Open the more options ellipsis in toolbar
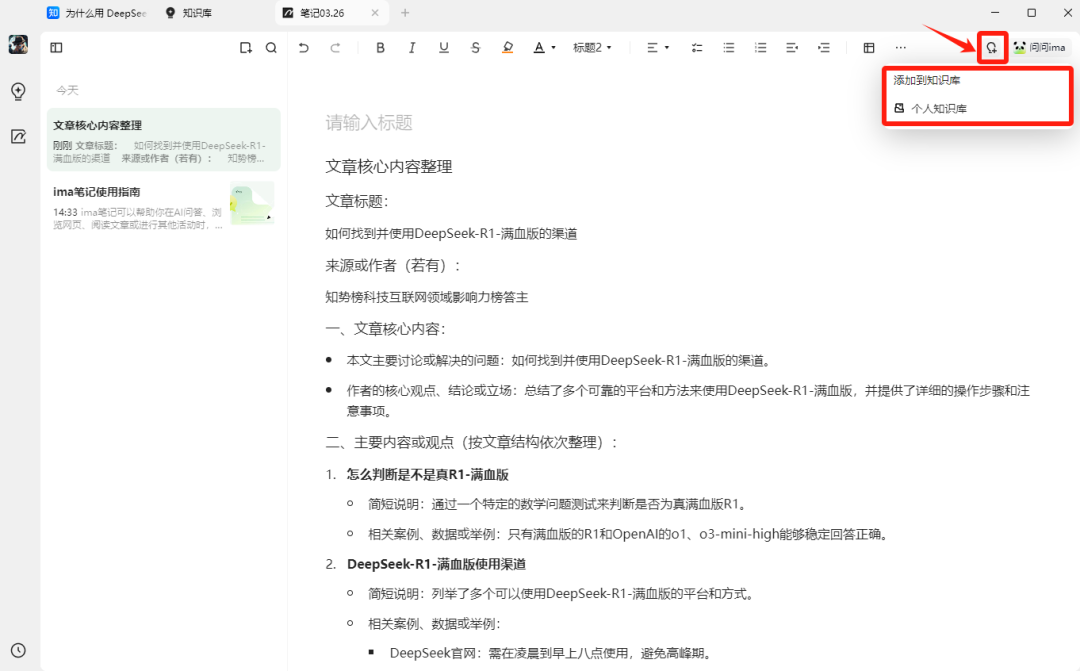1080x671 pixels. (x=901, y=48)
